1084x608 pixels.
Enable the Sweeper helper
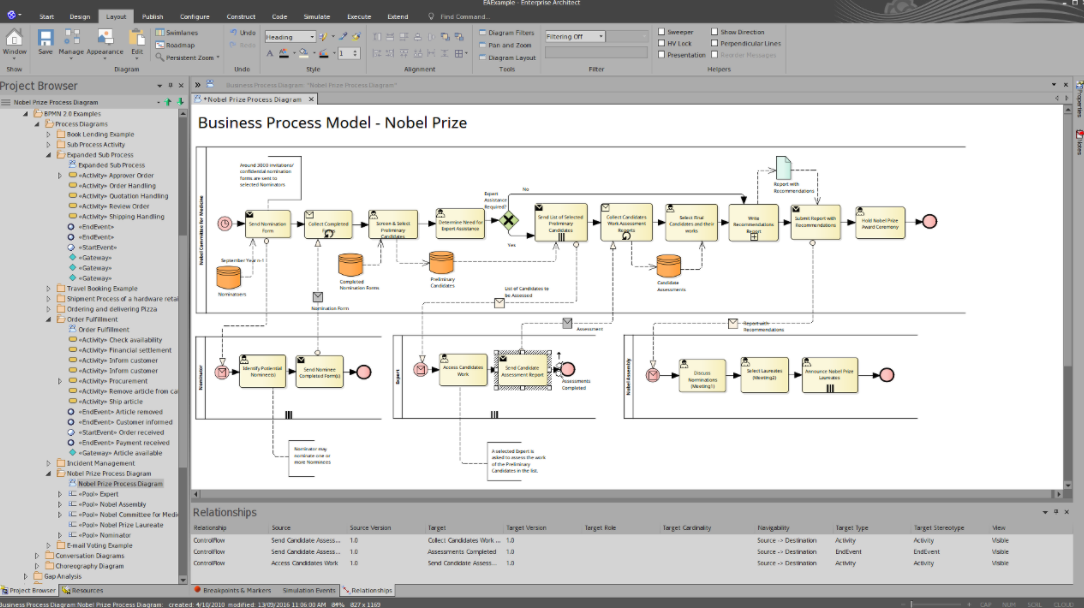tap(660, 31)
